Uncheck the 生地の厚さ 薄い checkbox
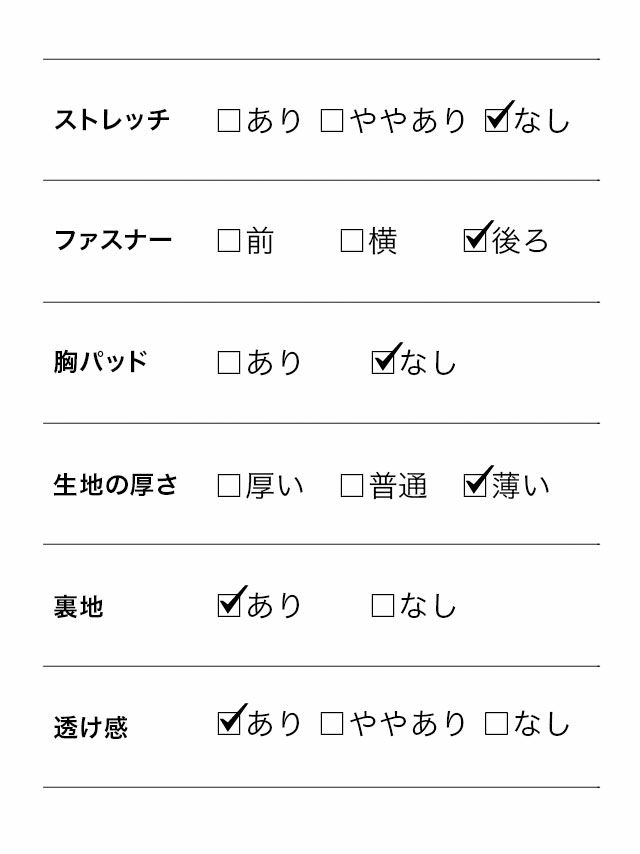Viewport: 640px width, 854px height. click(x=475, y=486)
